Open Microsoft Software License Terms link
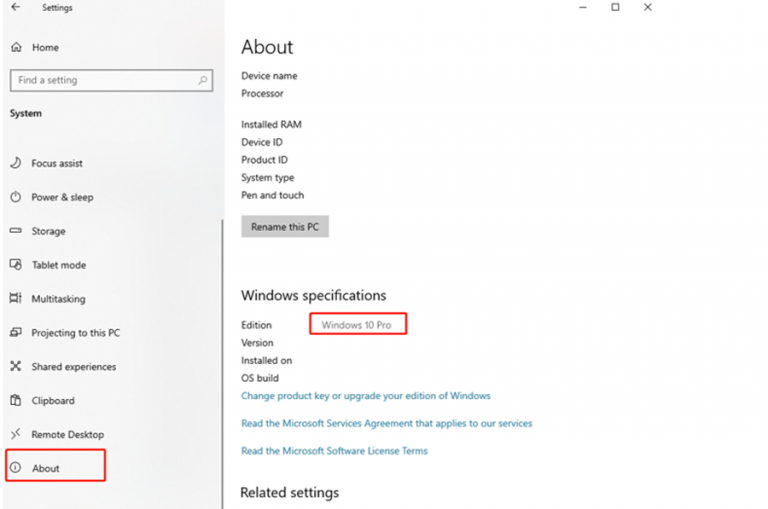768x509 pixels. (334, 451)
